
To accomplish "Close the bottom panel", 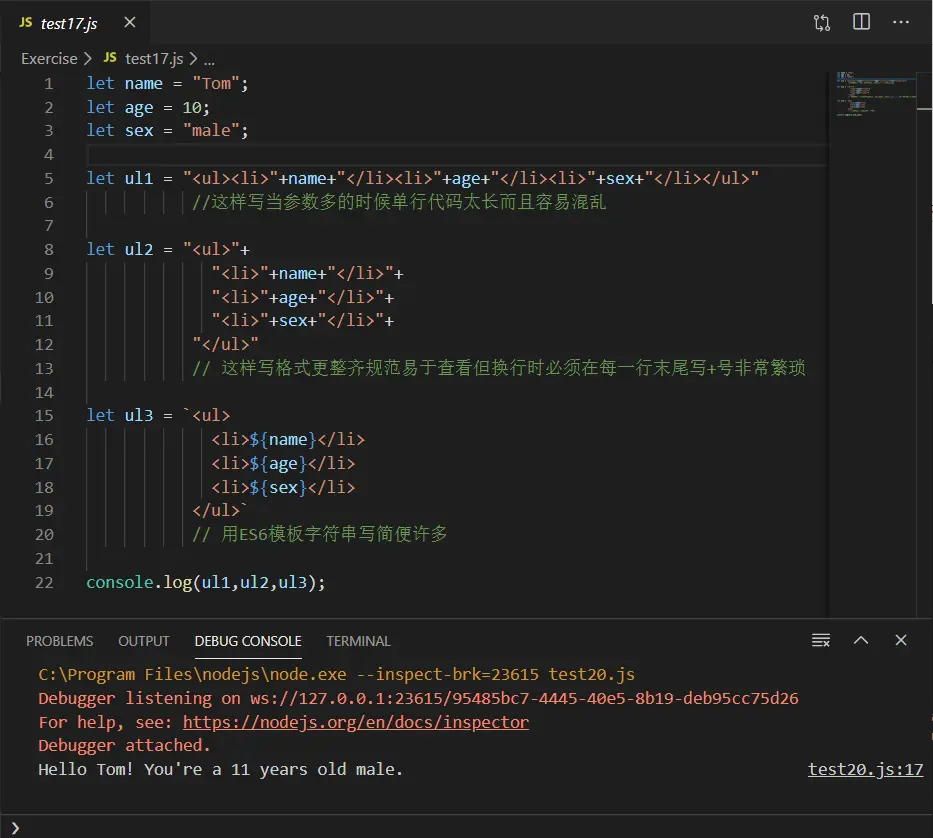I will point(901,641).
